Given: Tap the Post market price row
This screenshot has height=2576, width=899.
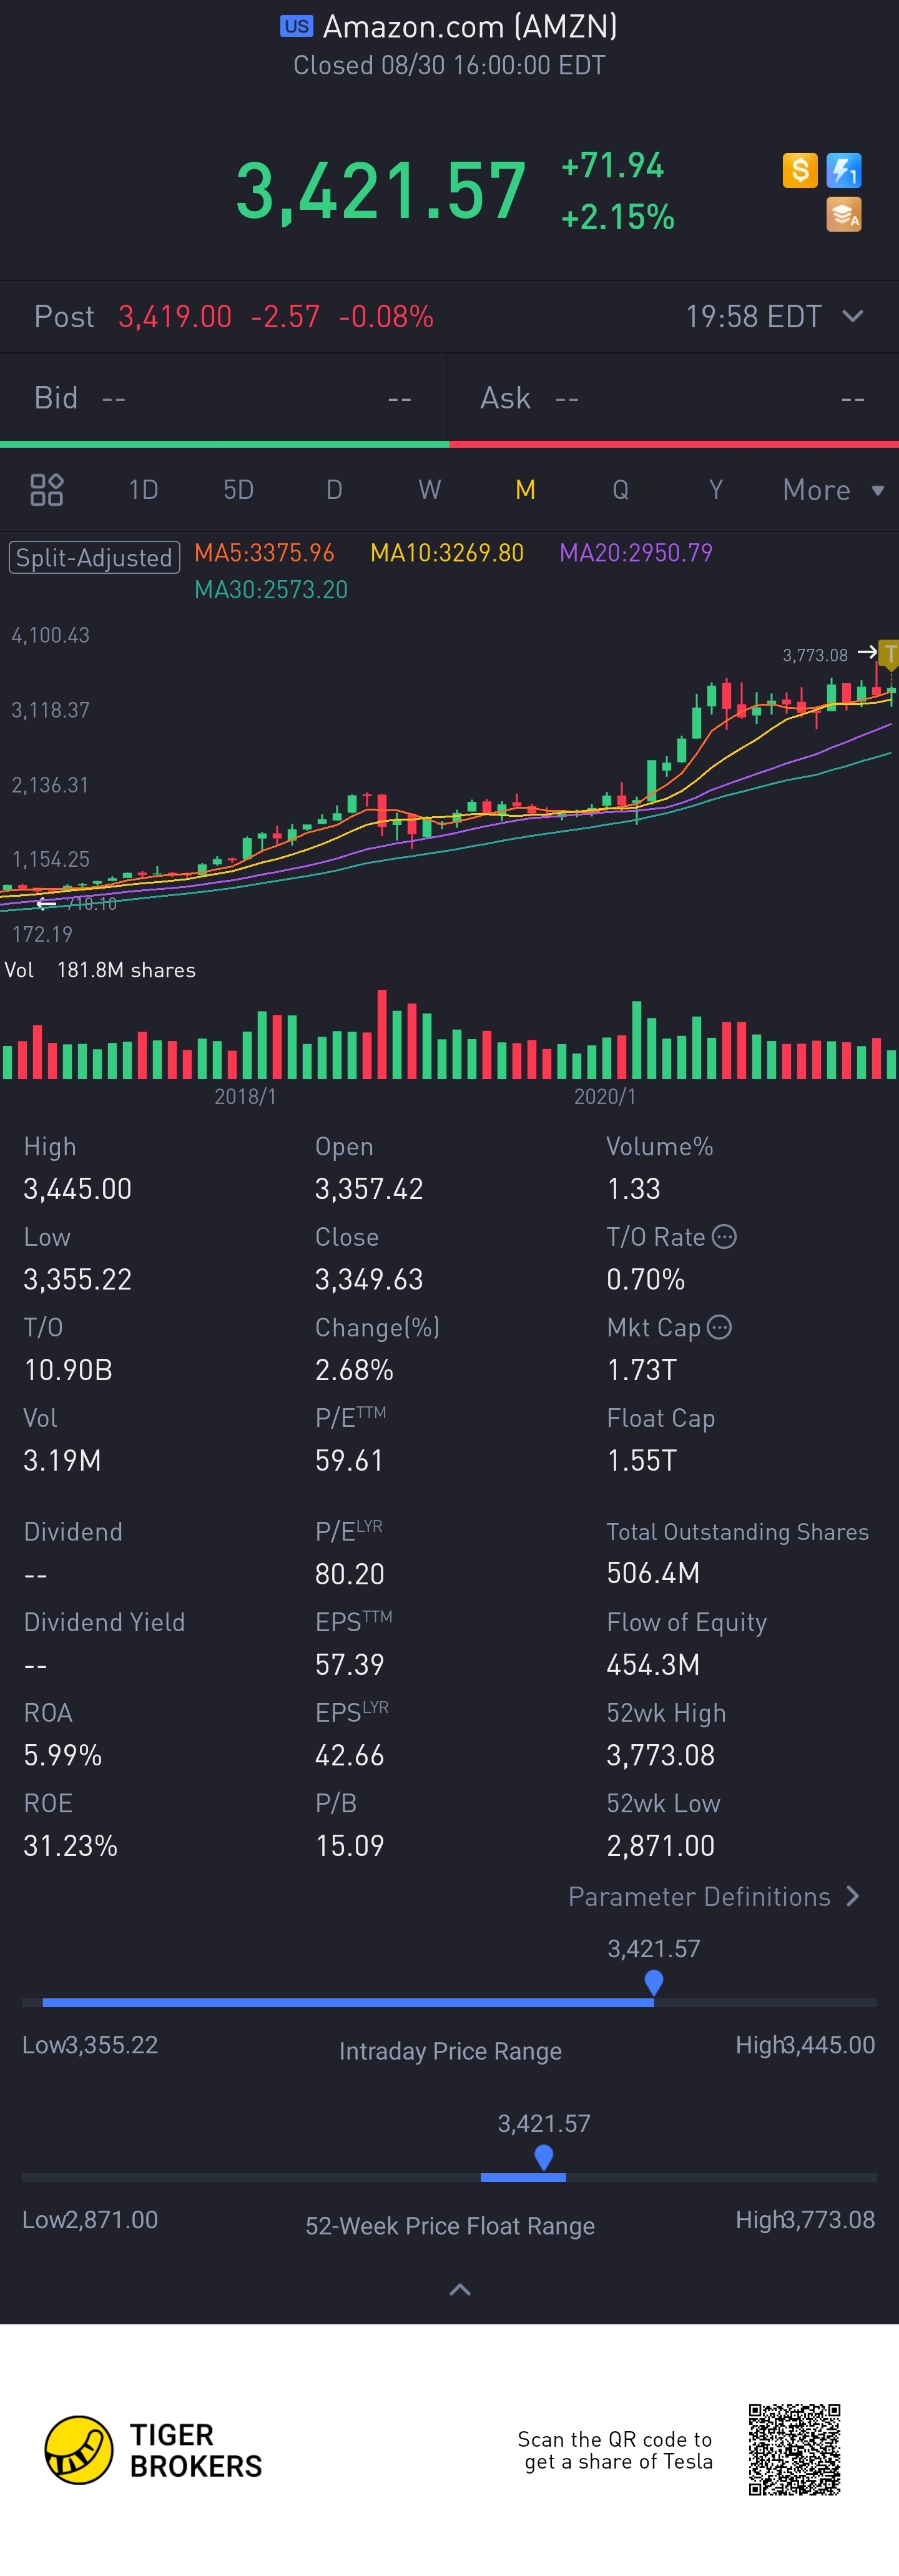Looking at the screenshot, I should (449, 316).
